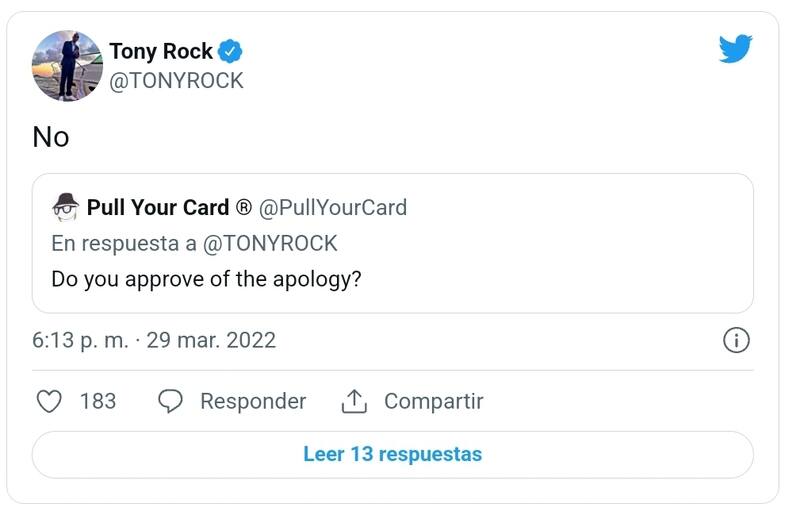The width and height of the screenshot is (800, 519).
Task: Click the Tony Rock display name
Action: pos(160,51)
